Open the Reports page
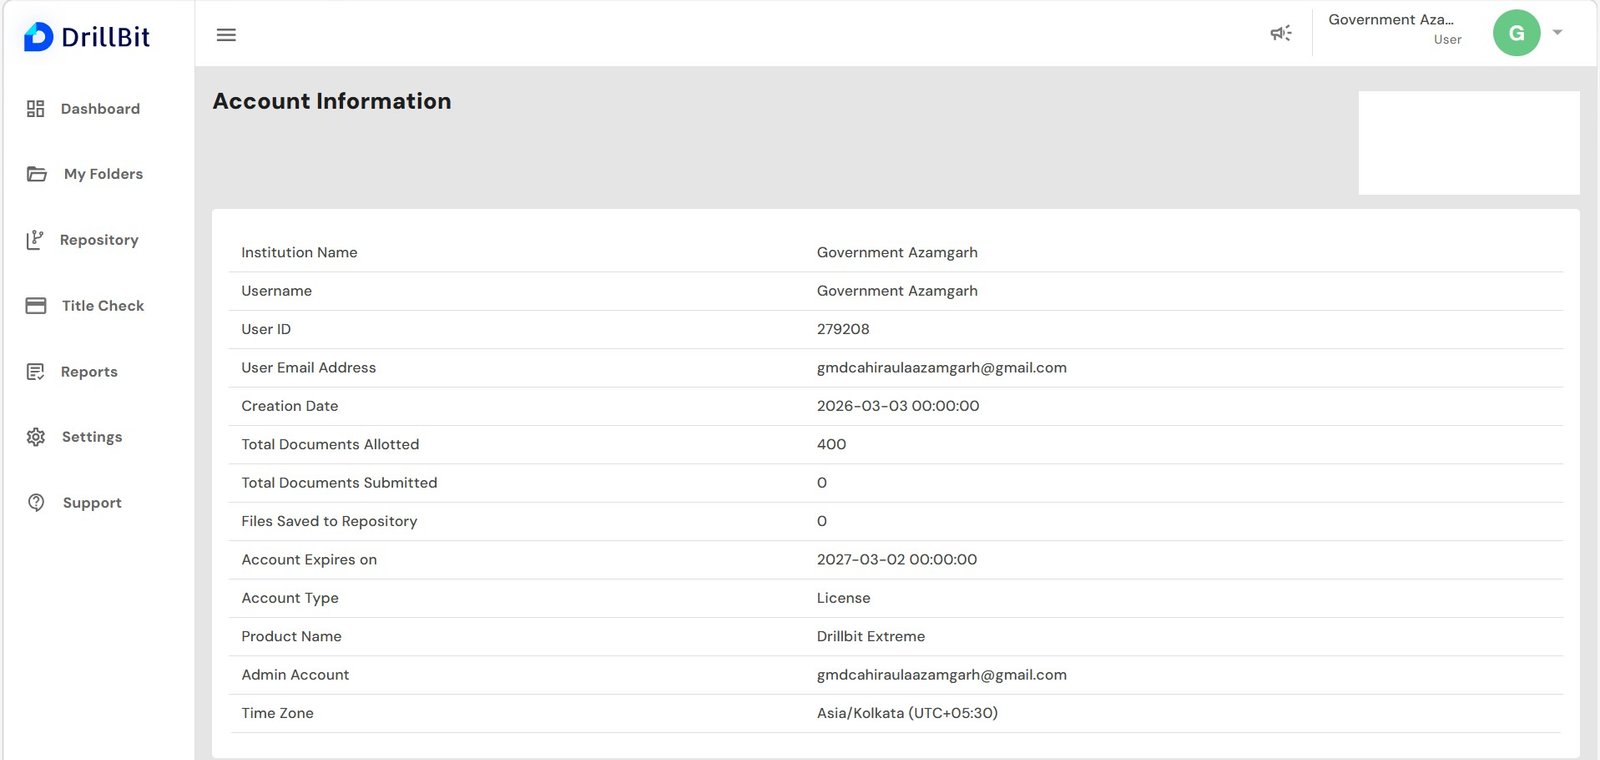This screenshot has height=760, width=1600. coord(89,372)
